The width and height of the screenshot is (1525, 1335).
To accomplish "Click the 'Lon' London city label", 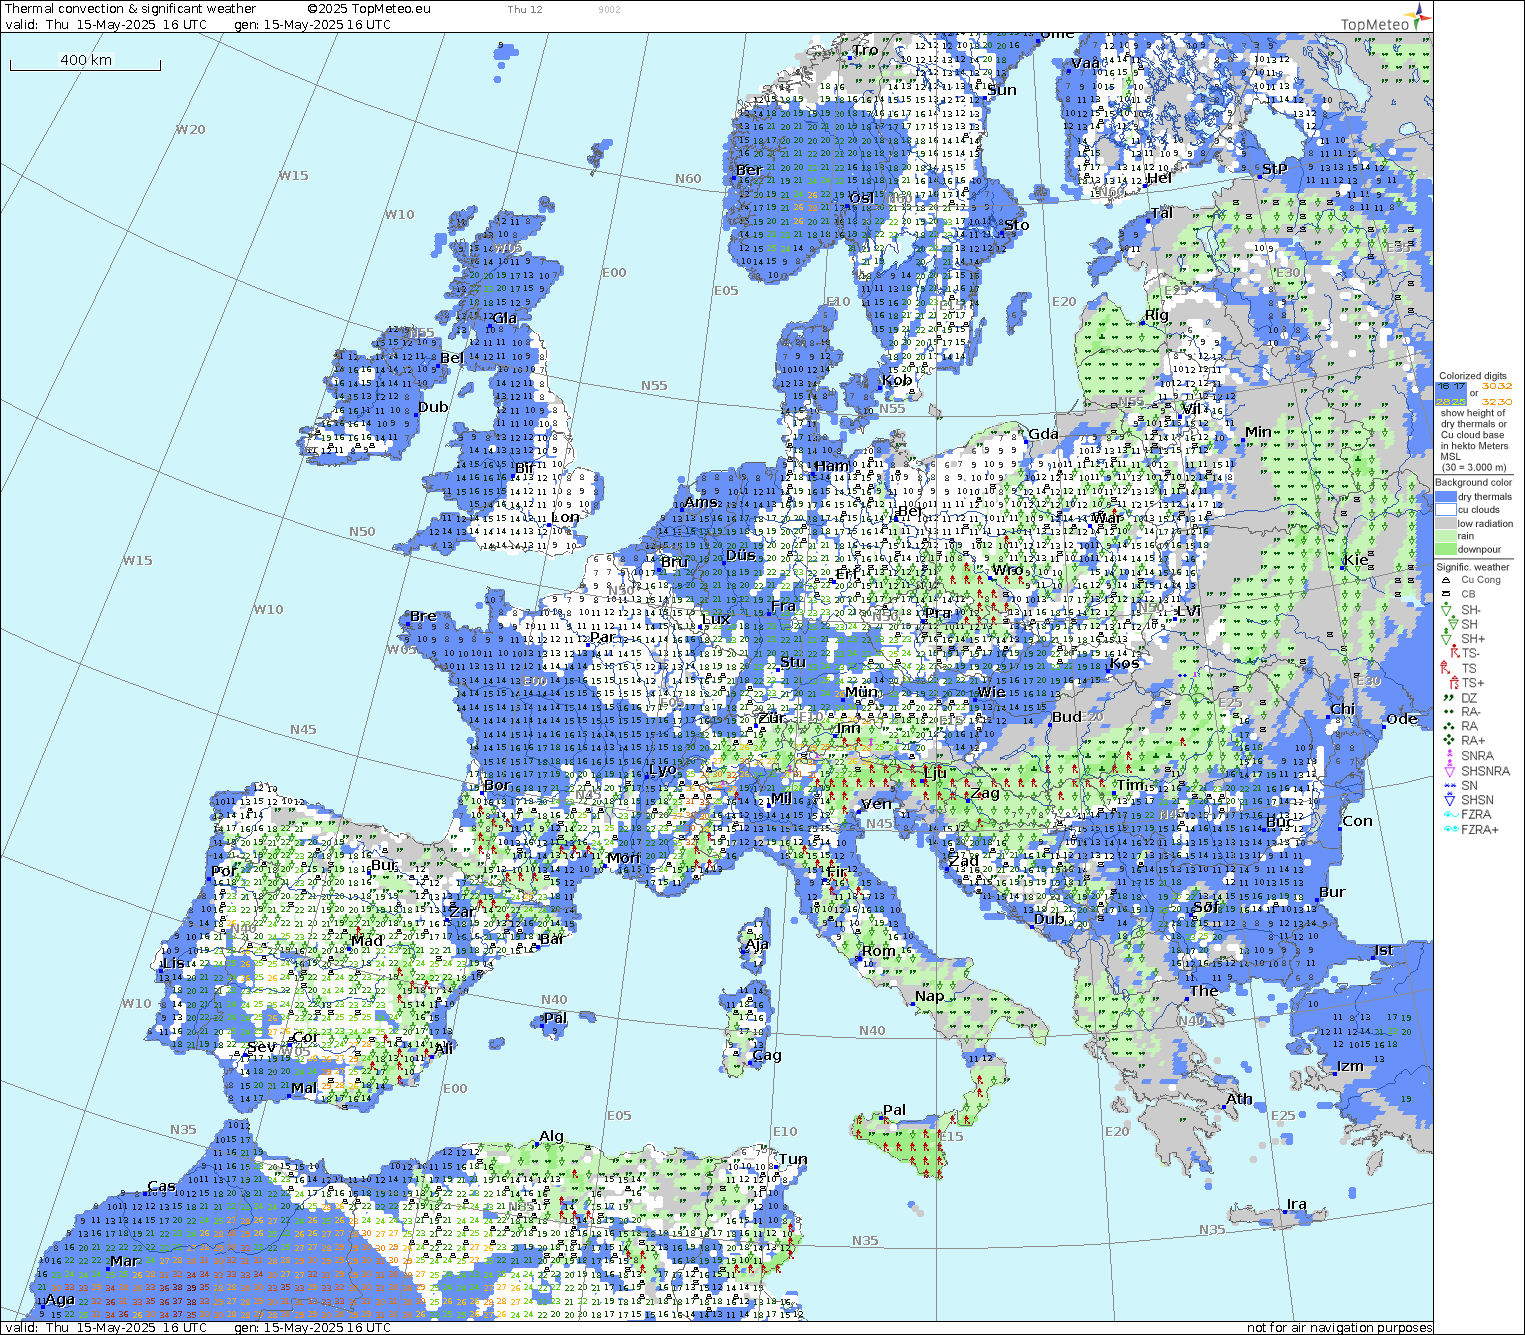I will [x=565, y=517].
